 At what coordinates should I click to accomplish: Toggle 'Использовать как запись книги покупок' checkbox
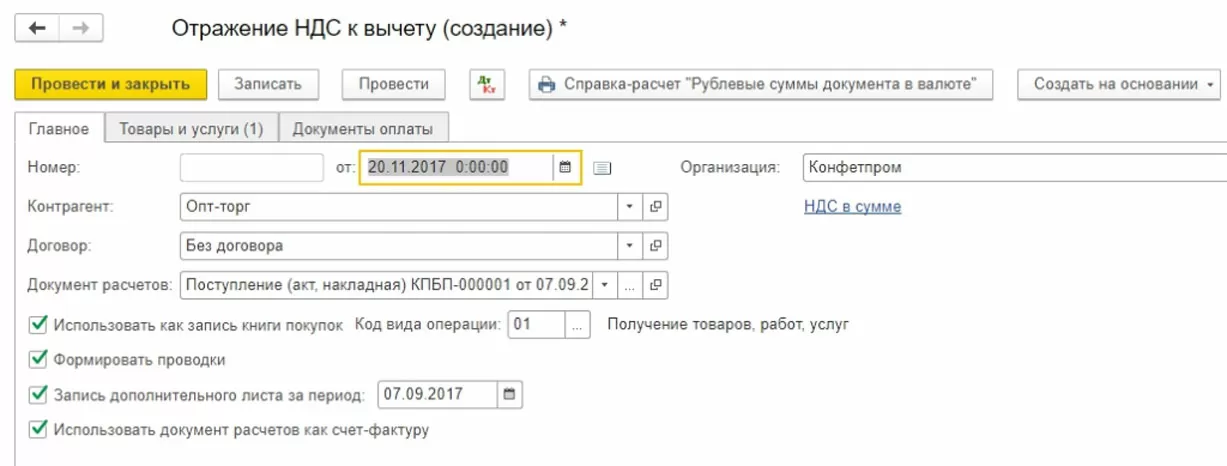coord(39,325)
